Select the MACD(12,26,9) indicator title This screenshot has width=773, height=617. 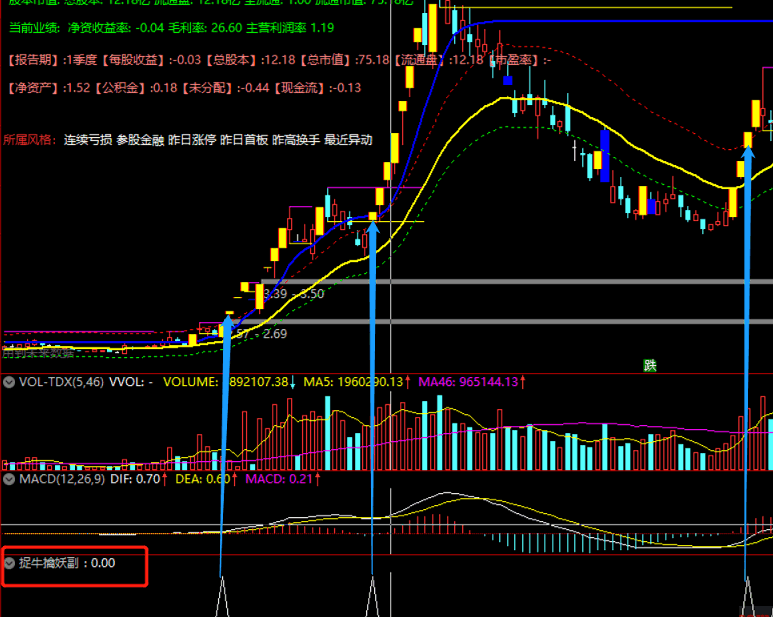(62, 479)
